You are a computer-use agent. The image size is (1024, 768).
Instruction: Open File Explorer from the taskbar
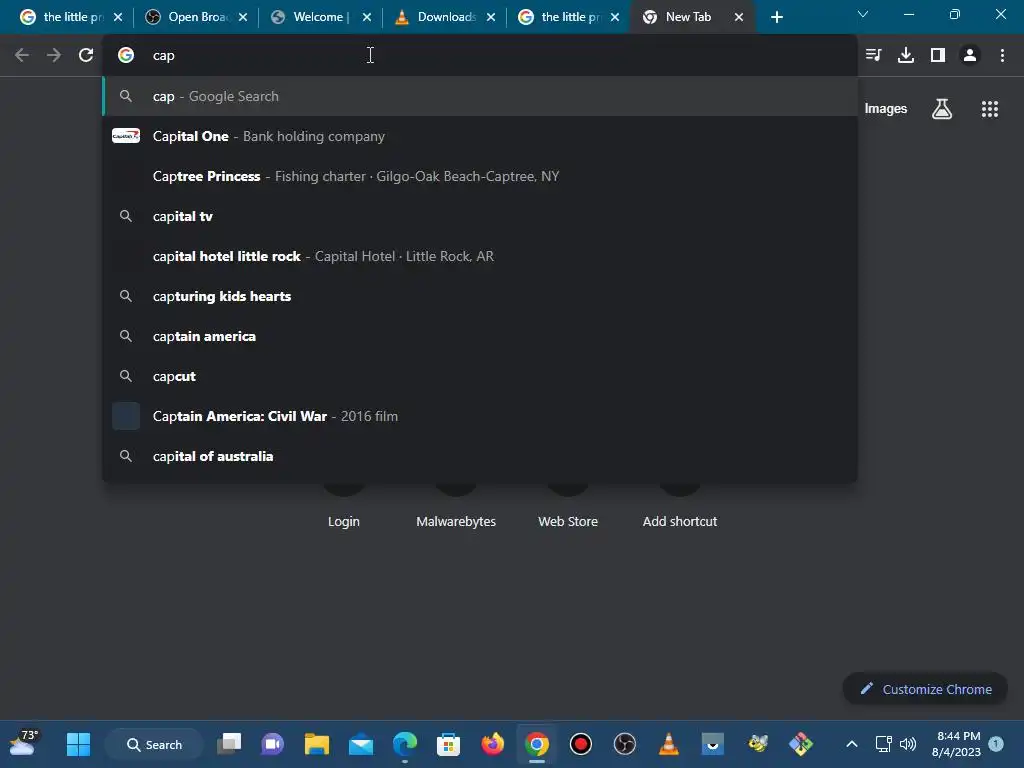[x=317, y=744]
